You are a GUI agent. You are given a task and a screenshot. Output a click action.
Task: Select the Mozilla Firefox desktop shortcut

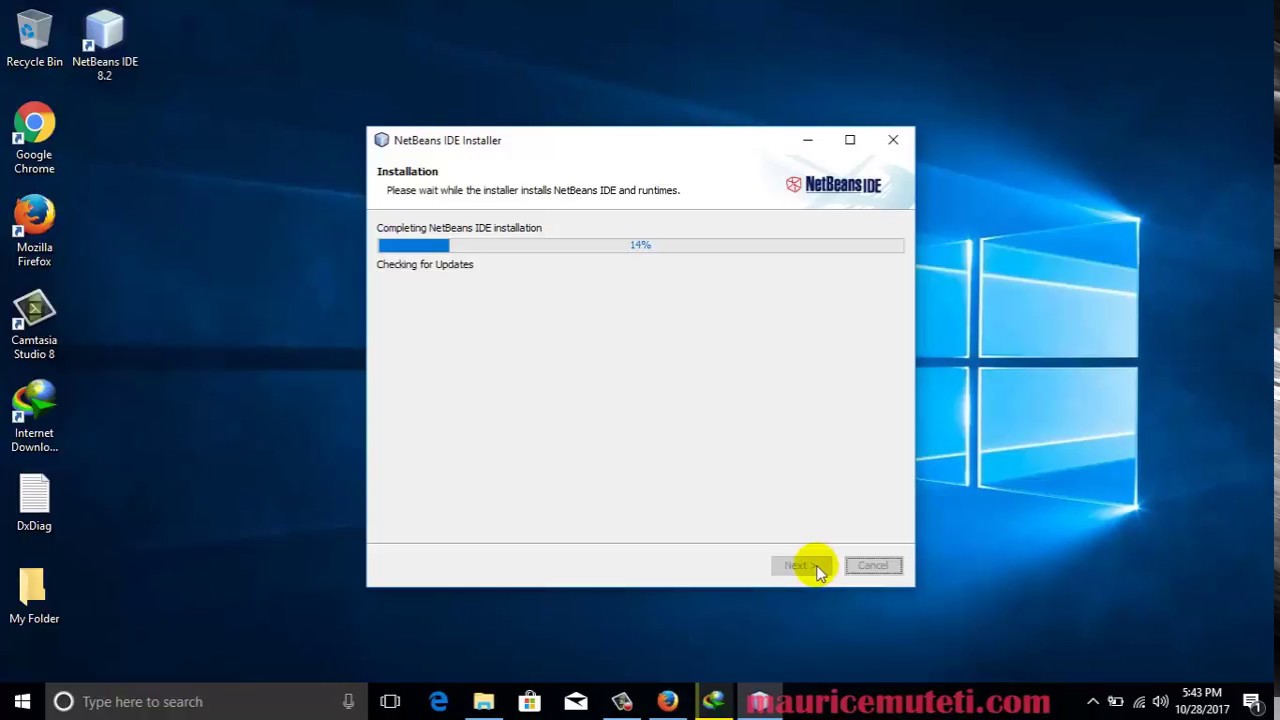click(34, 231)
